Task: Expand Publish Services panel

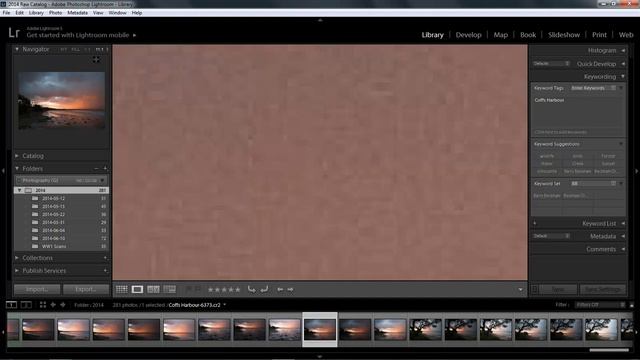Action: (x=17, y=271)
